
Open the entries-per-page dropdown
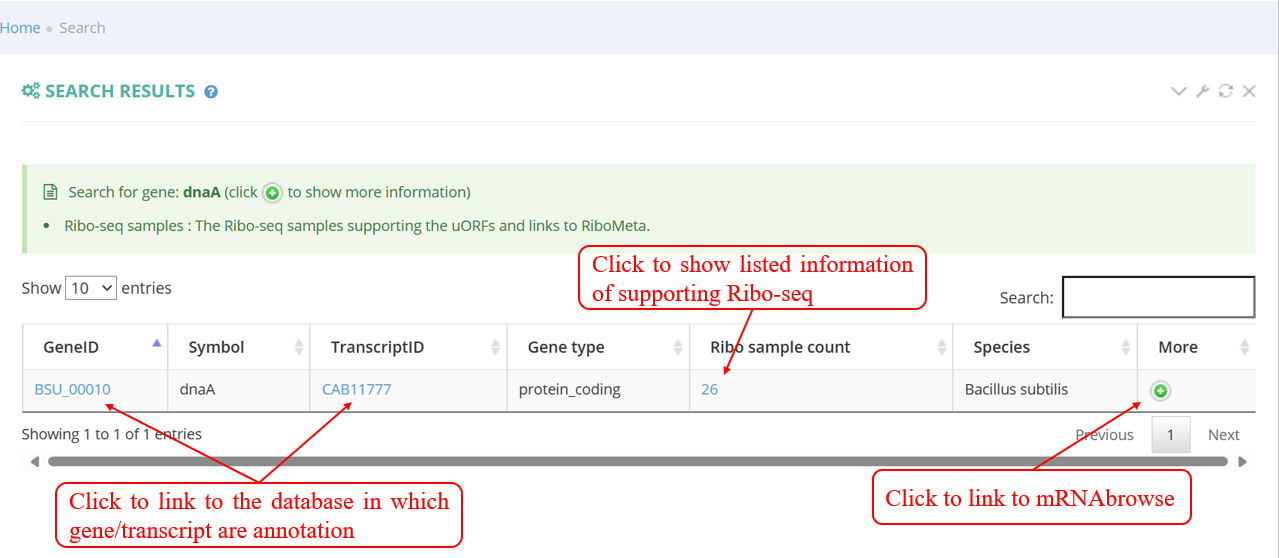pos(91,288)
